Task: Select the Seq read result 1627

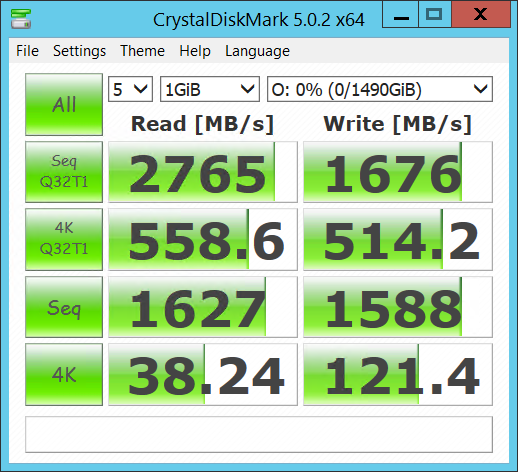Action: [x=203, y=307]
